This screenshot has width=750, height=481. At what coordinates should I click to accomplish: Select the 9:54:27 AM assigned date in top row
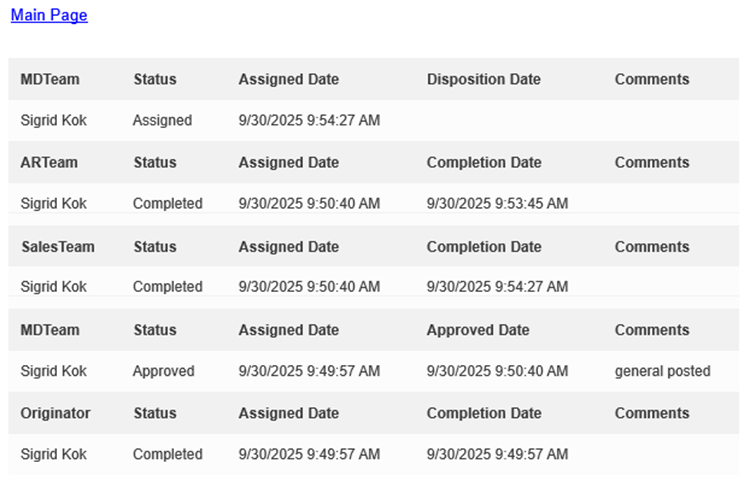click(309, 120)
